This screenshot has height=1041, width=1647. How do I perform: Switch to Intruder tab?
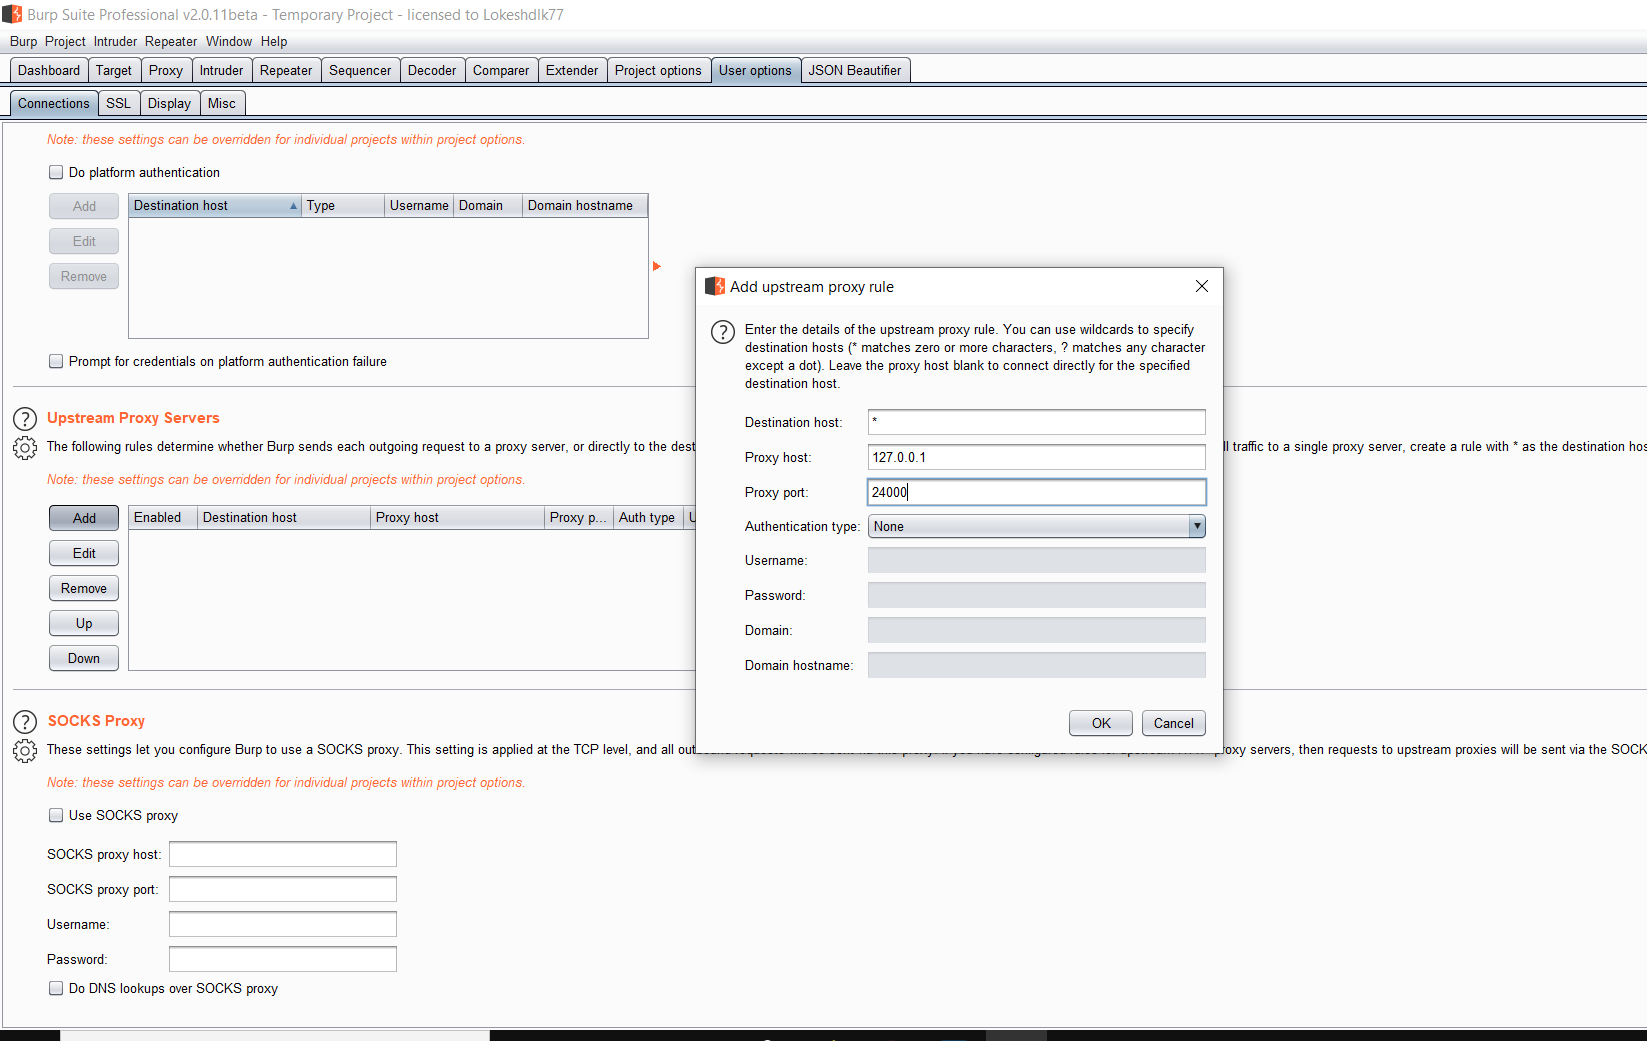click(221, 70)
